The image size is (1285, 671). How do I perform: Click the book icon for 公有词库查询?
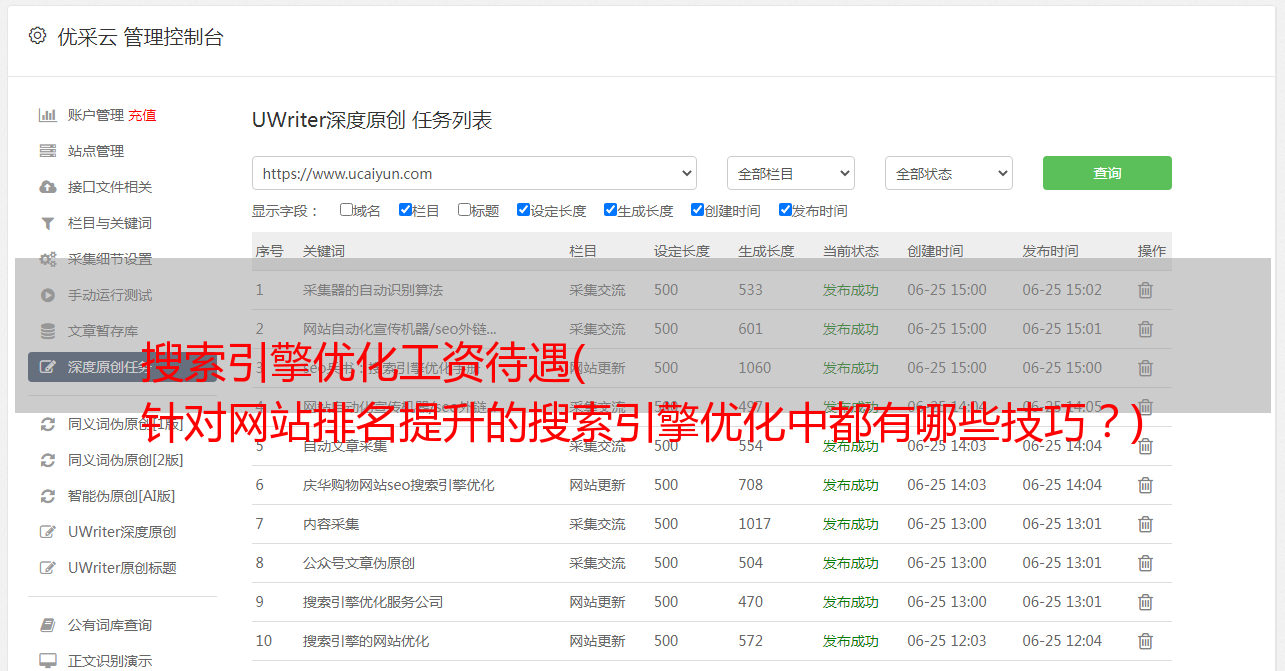[47, 625]
